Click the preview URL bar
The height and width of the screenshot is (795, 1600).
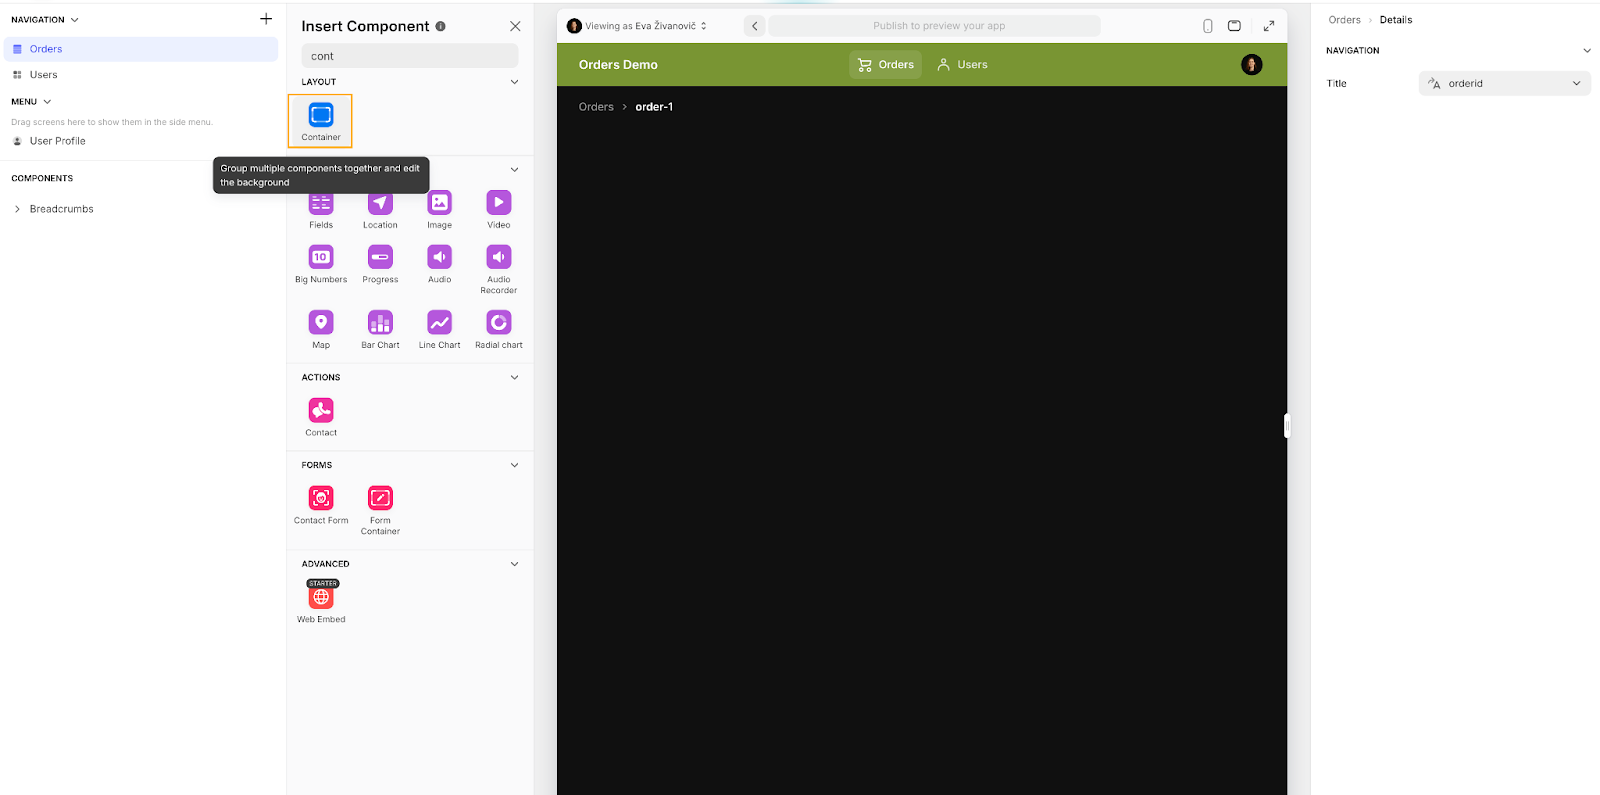tap(934, 26)
